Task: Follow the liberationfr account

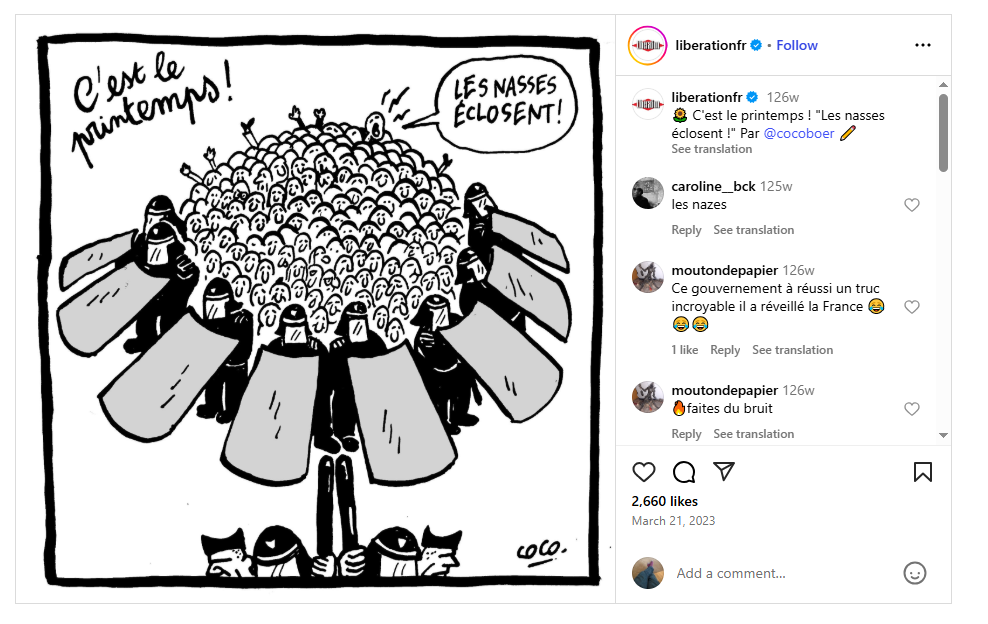Action: (x=796, y=45)
